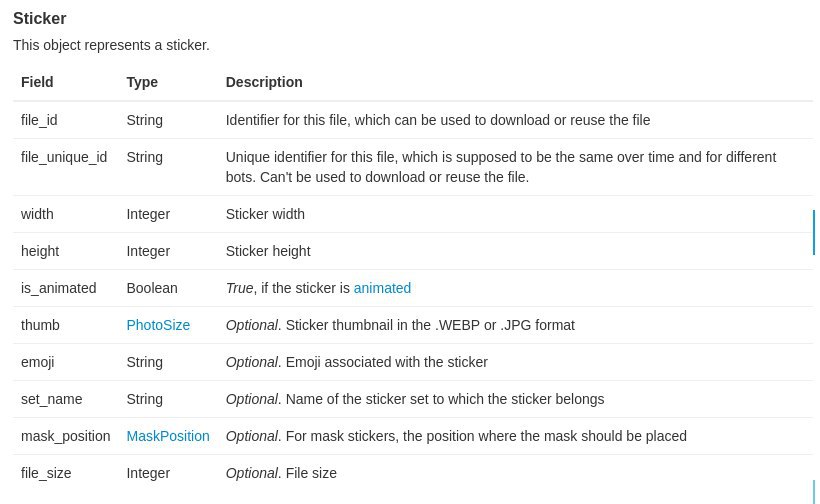Click the width field cell
820x504 pixels.
(37, 214)
